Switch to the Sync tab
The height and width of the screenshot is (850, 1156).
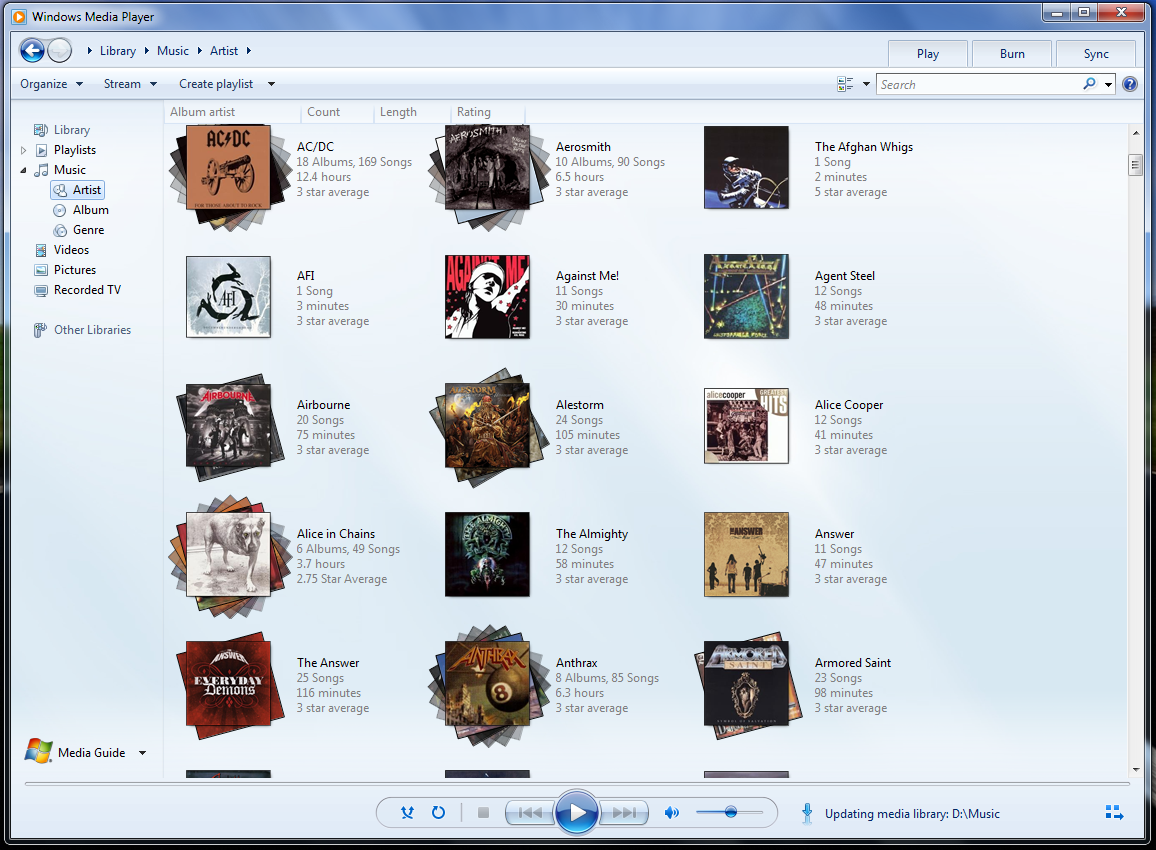[x=1096, y=54]
